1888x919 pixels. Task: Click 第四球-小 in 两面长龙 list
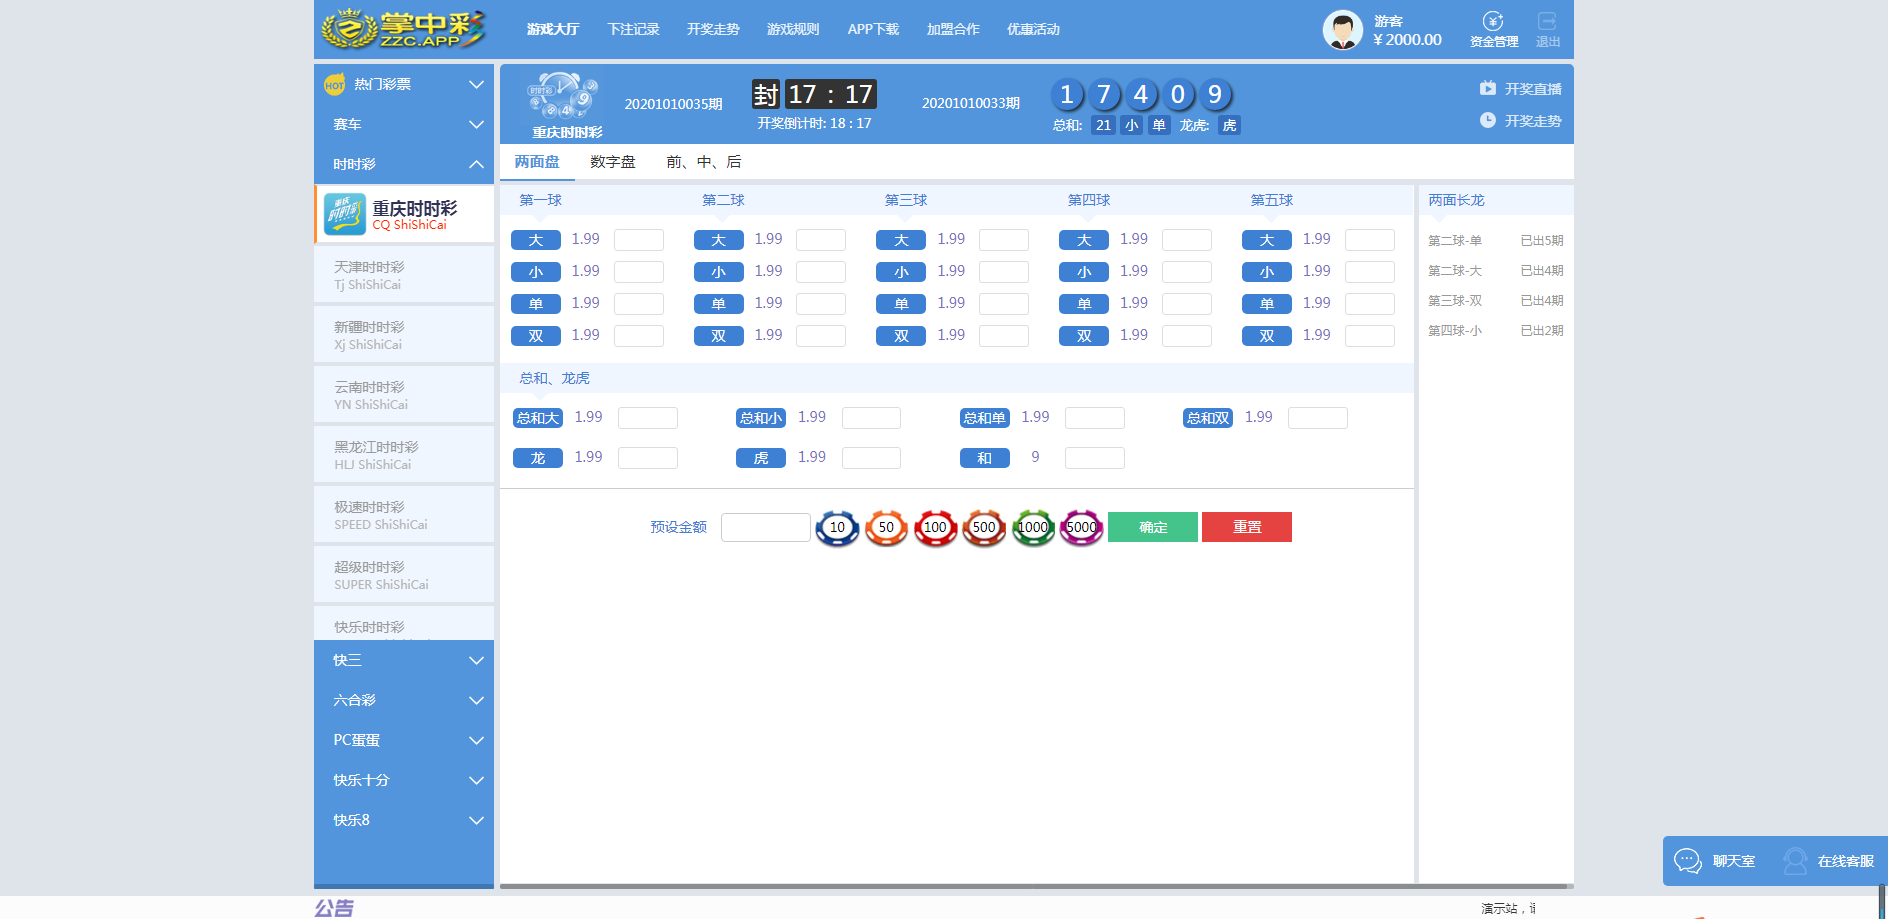1455,331
